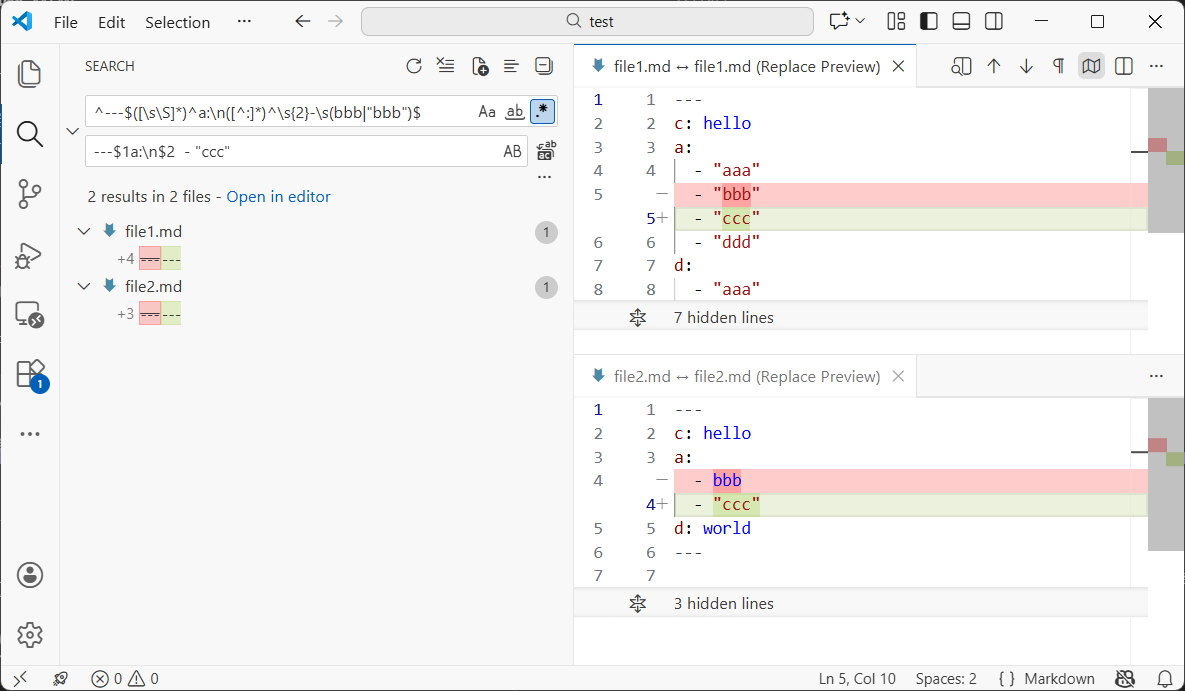This screenshot has width=1185, height=691.
Task: Open Extensions view with update badge
Action: pos(30,374)
